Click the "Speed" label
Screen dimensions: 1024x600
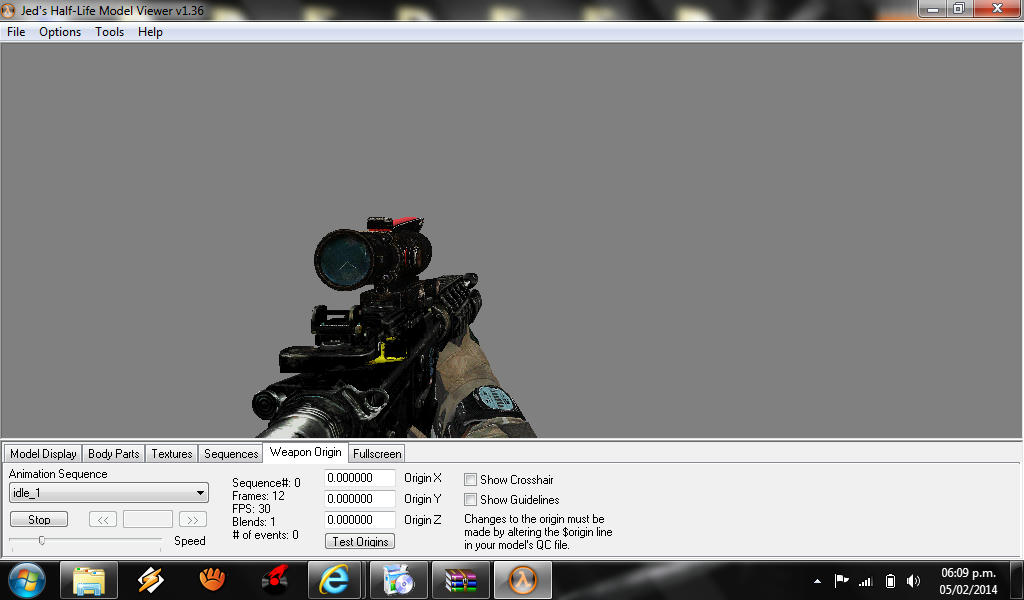click(190, 541)
